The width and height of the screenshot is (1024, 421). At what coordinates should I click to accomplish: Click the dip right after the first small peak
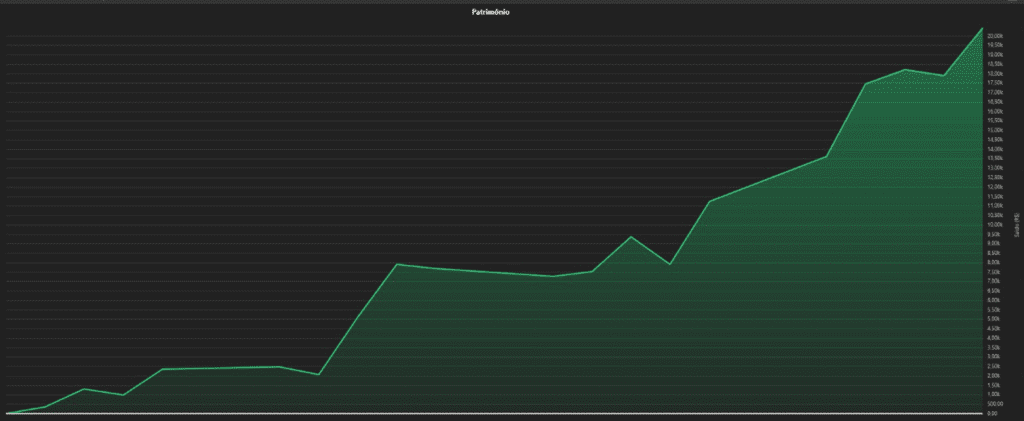tap(122, 395)
